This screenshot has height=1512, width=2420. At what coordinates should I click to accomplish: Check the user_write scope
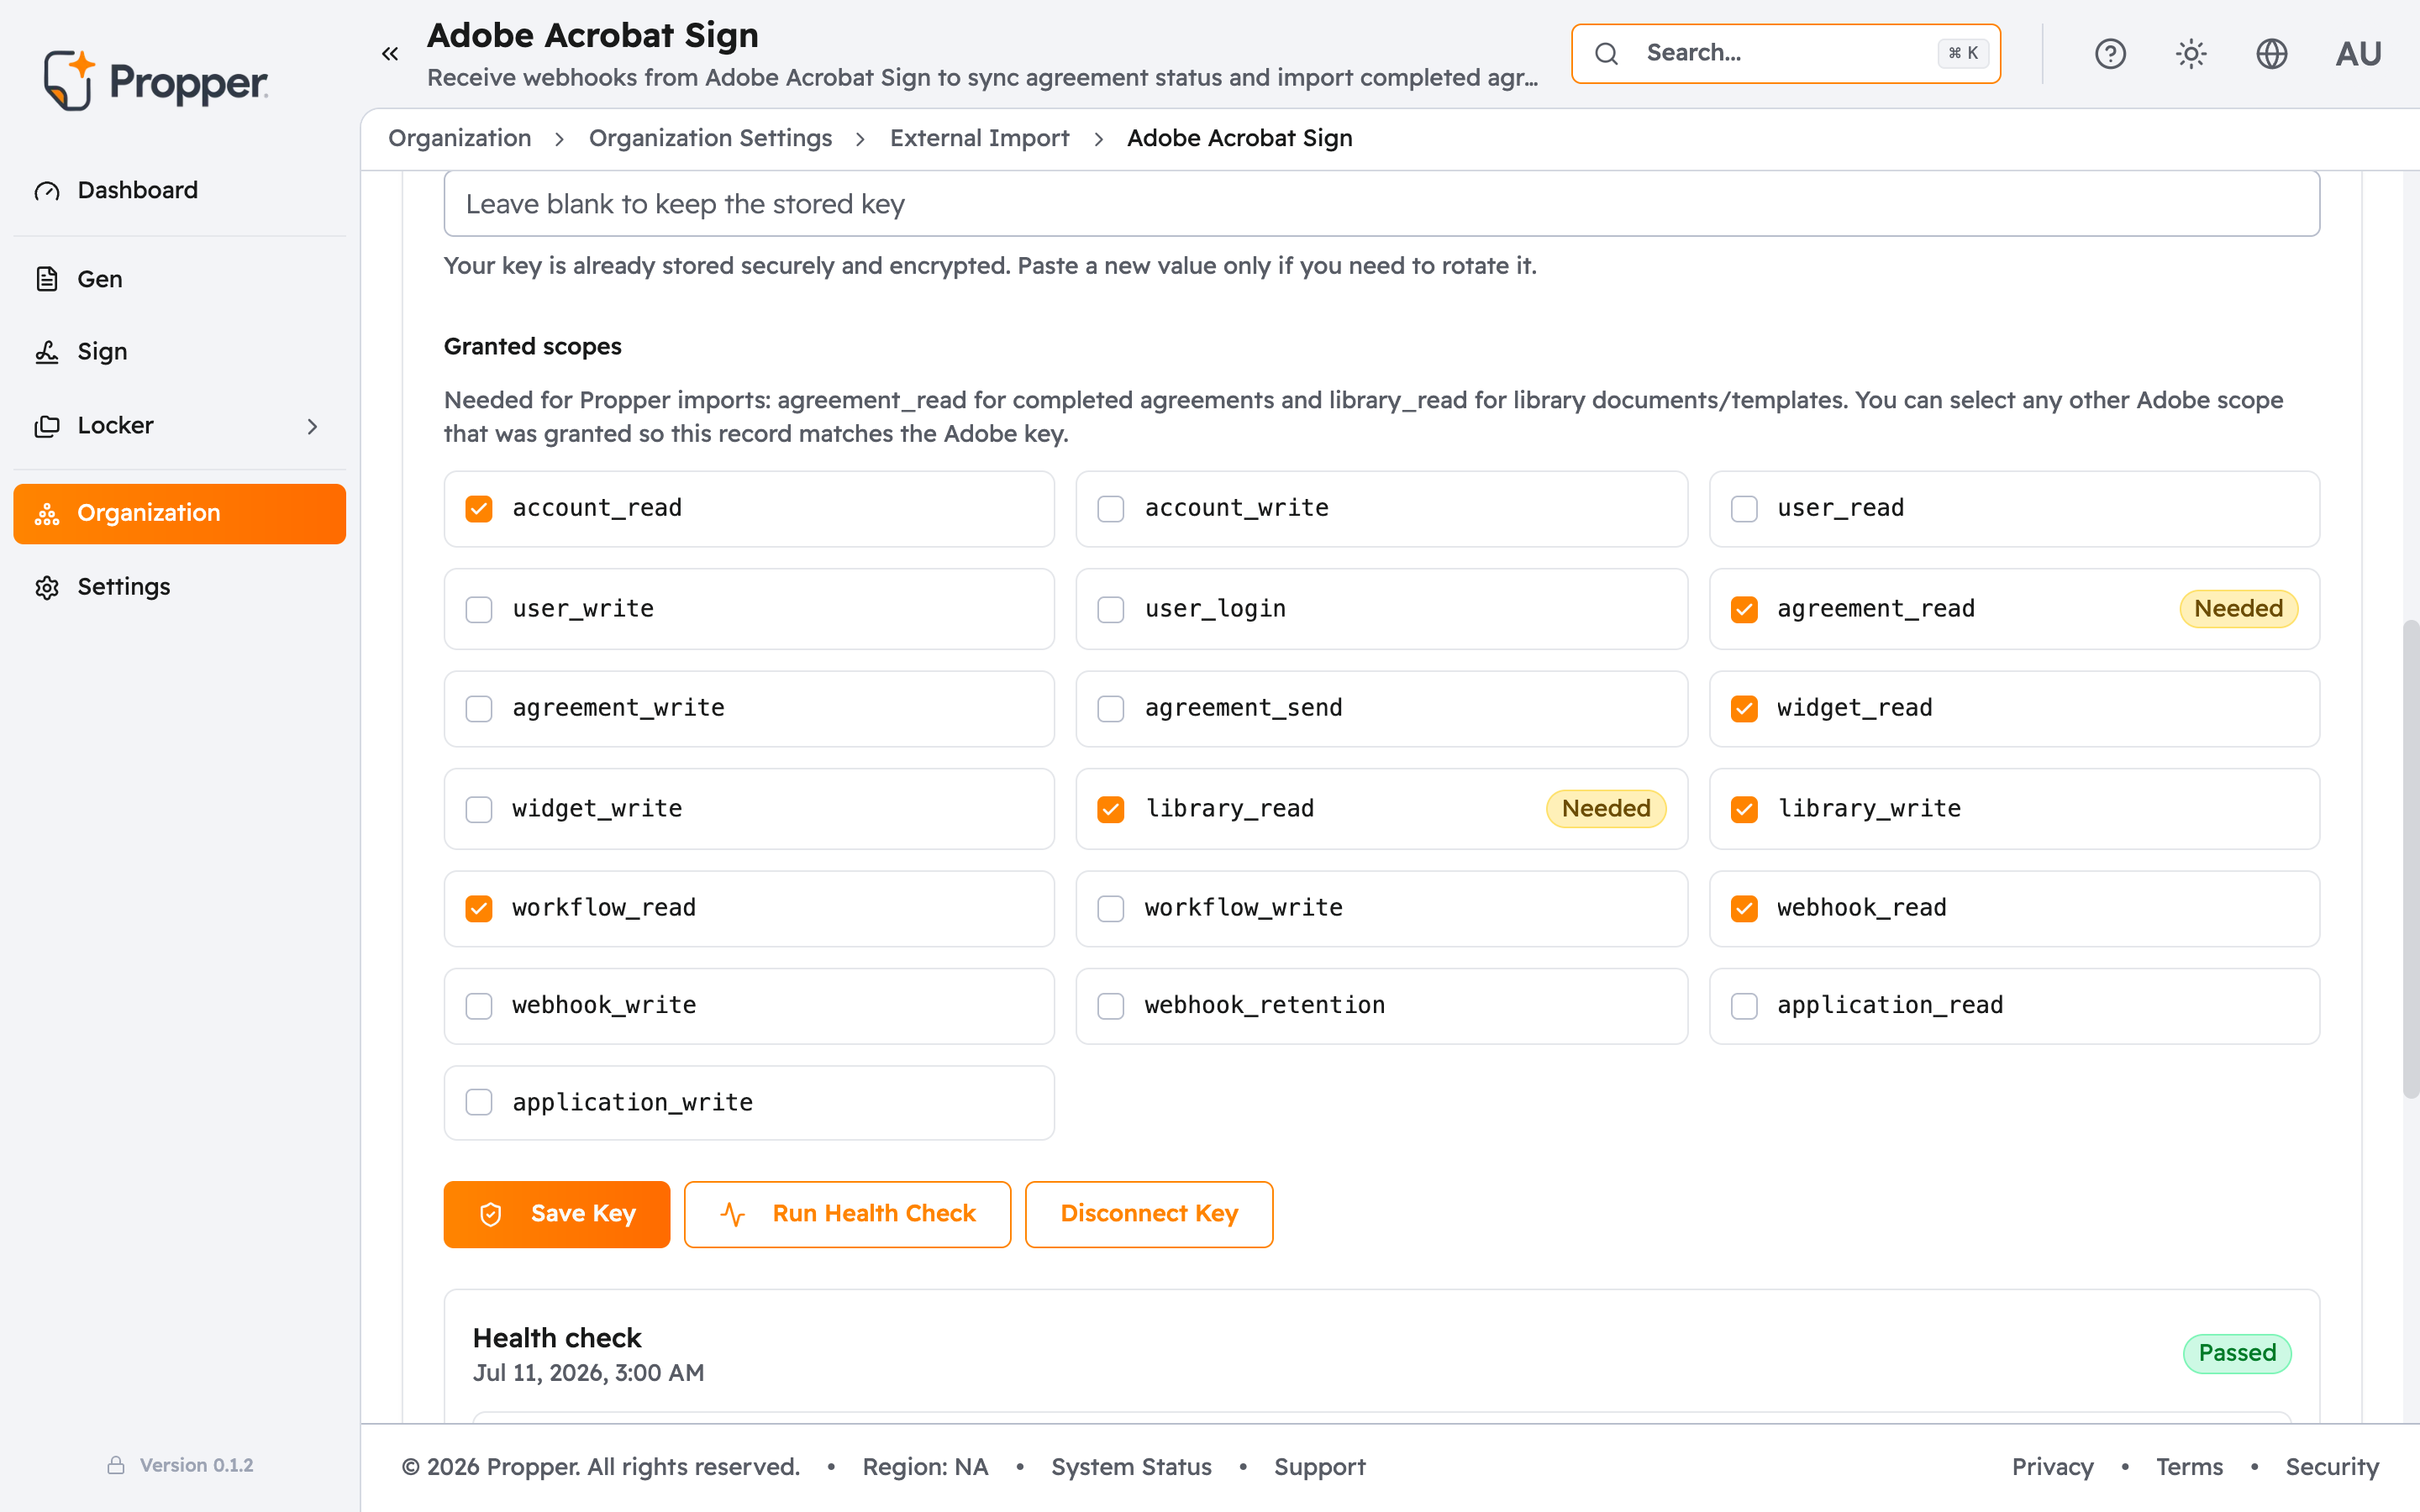coord(479,610)
